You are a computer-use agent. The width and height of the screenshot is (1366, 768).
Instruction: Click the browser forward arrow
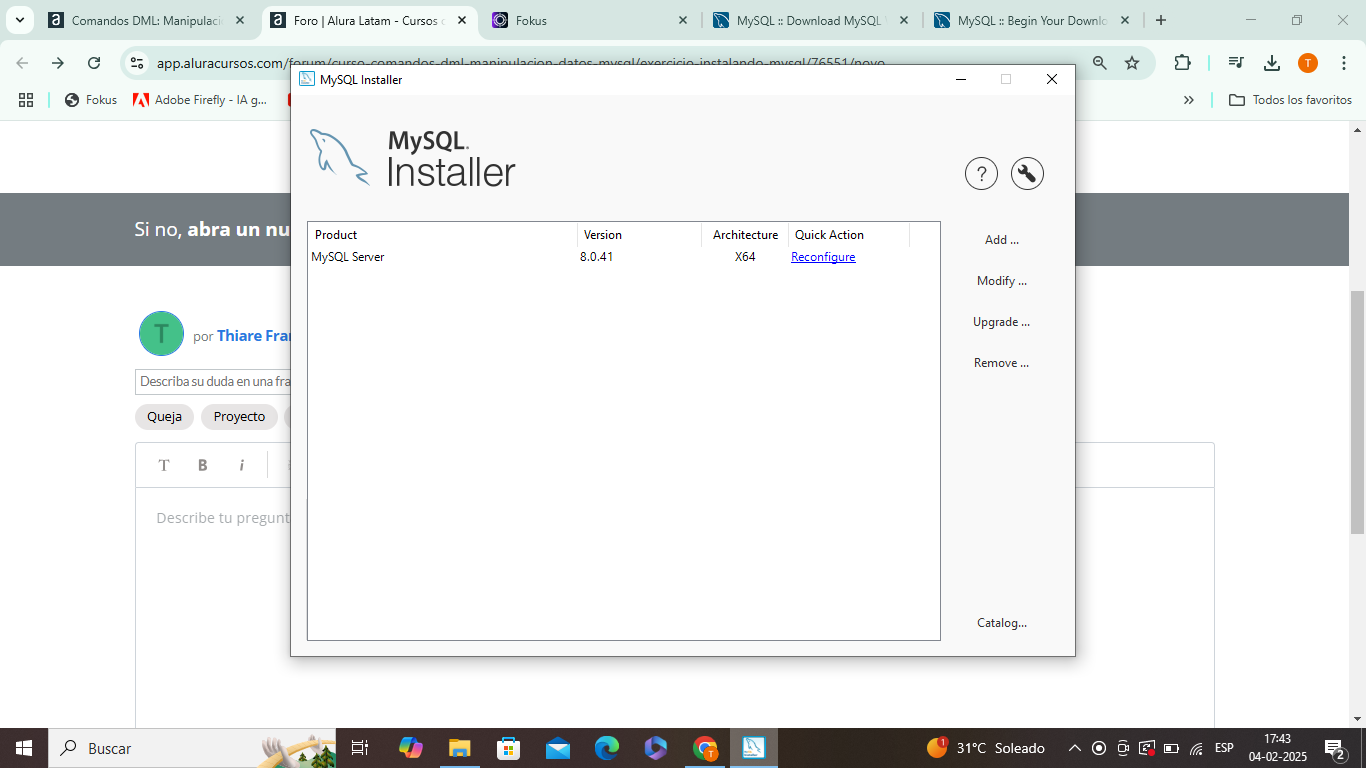click(x=58, y=63)
